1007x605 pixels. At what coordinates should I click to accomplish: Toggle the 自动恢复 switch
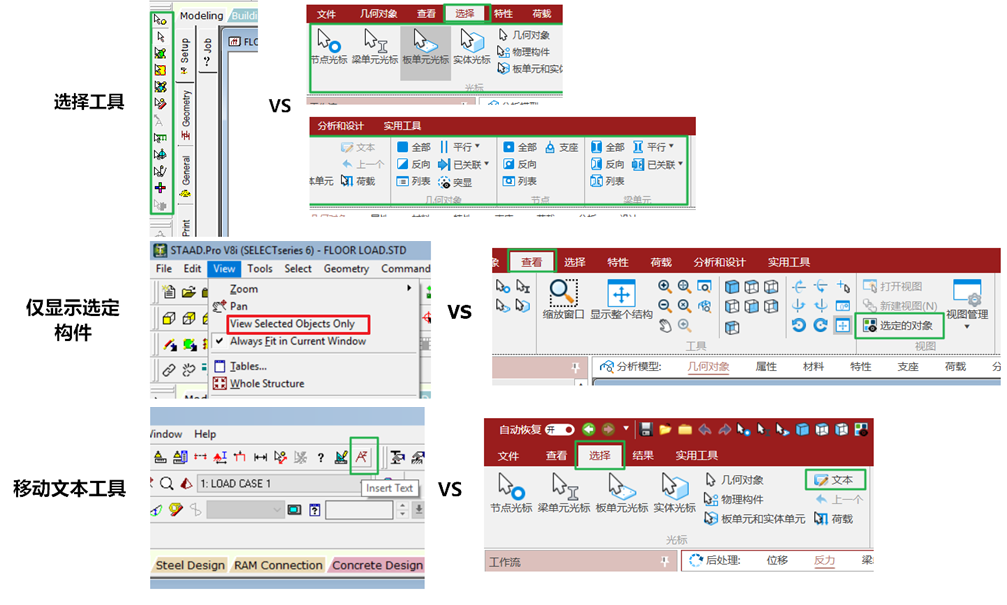click(559, 429)
